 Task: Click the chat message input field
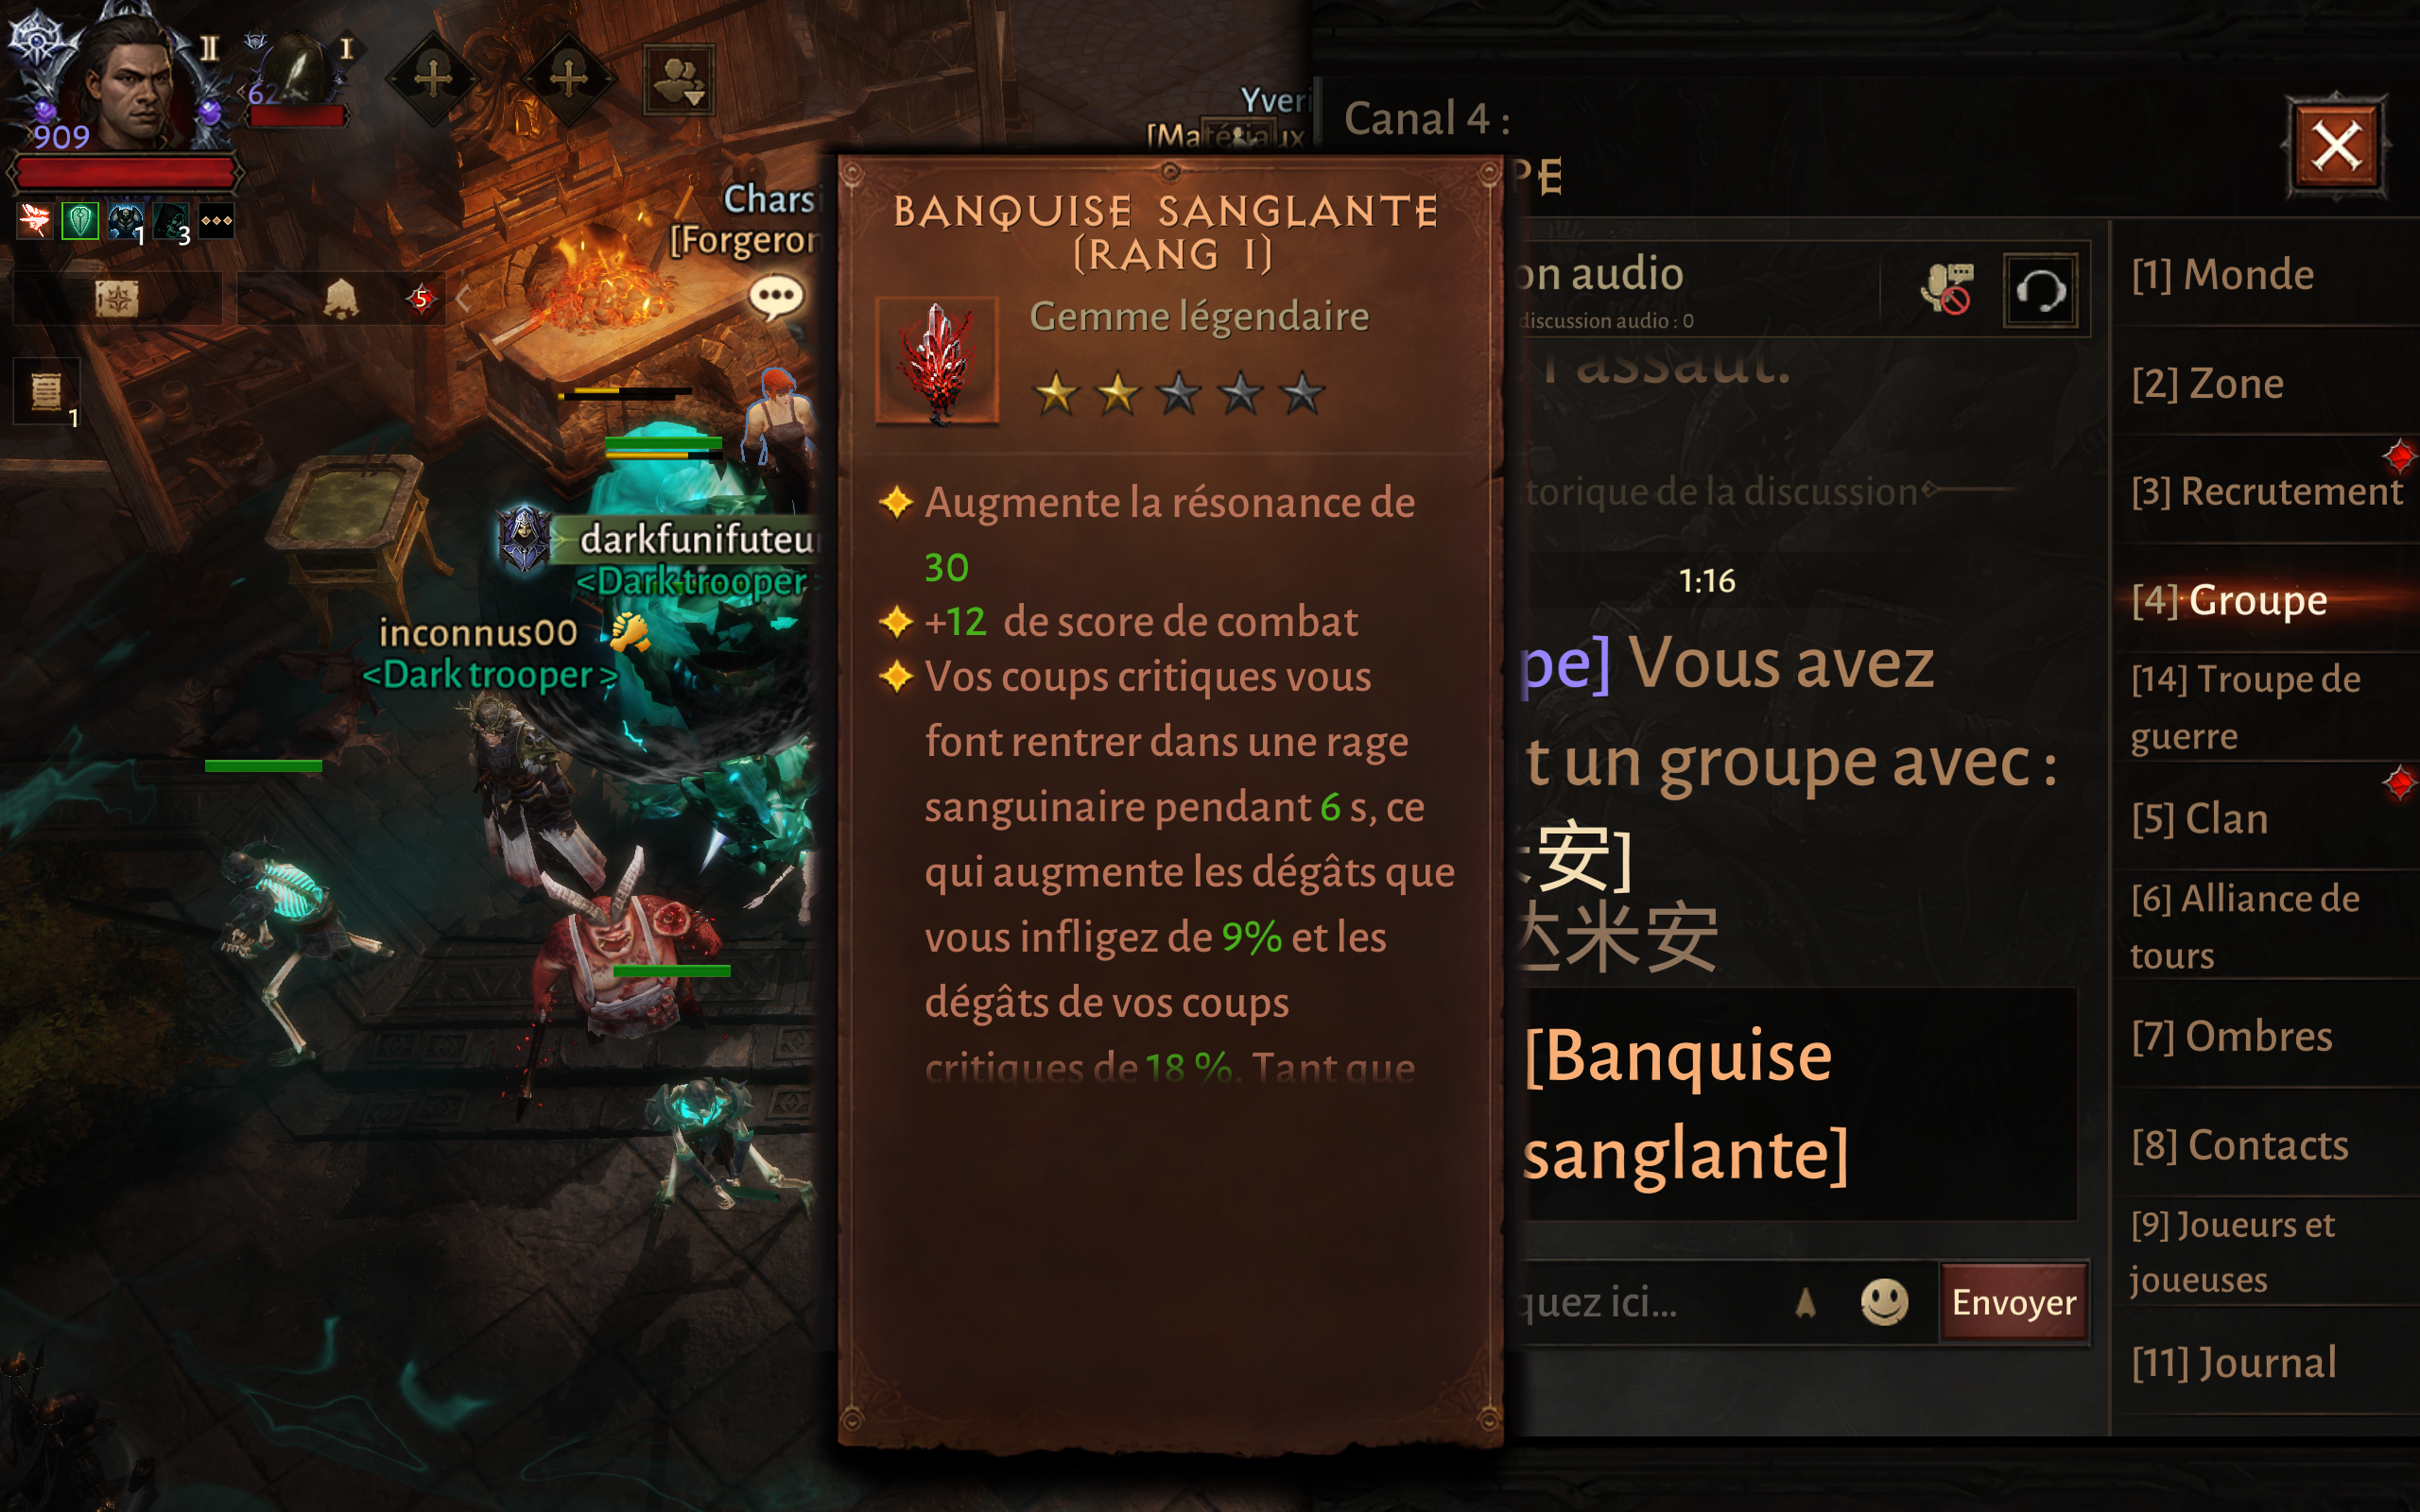[1650, 1302]
